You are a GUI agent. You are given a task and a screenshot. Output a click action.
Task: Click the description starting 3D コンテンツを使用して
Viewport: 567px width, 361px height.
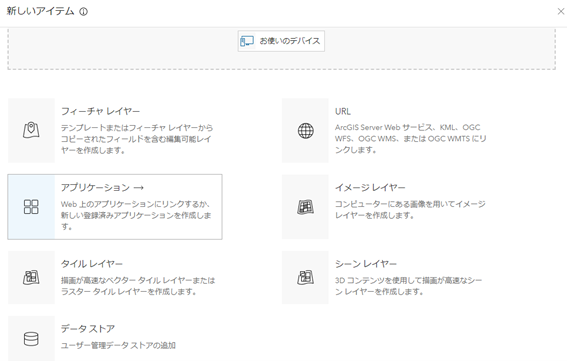[x=409, y=286]
